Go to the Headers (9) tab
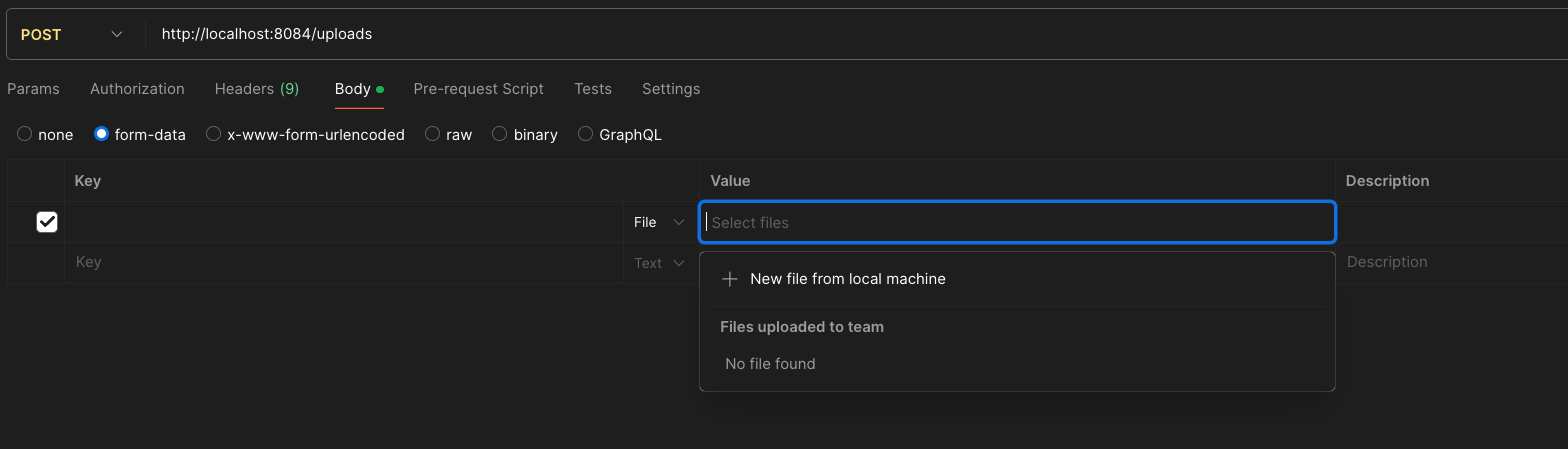Viewport: 1568px width, 449px height. point(257,89)
